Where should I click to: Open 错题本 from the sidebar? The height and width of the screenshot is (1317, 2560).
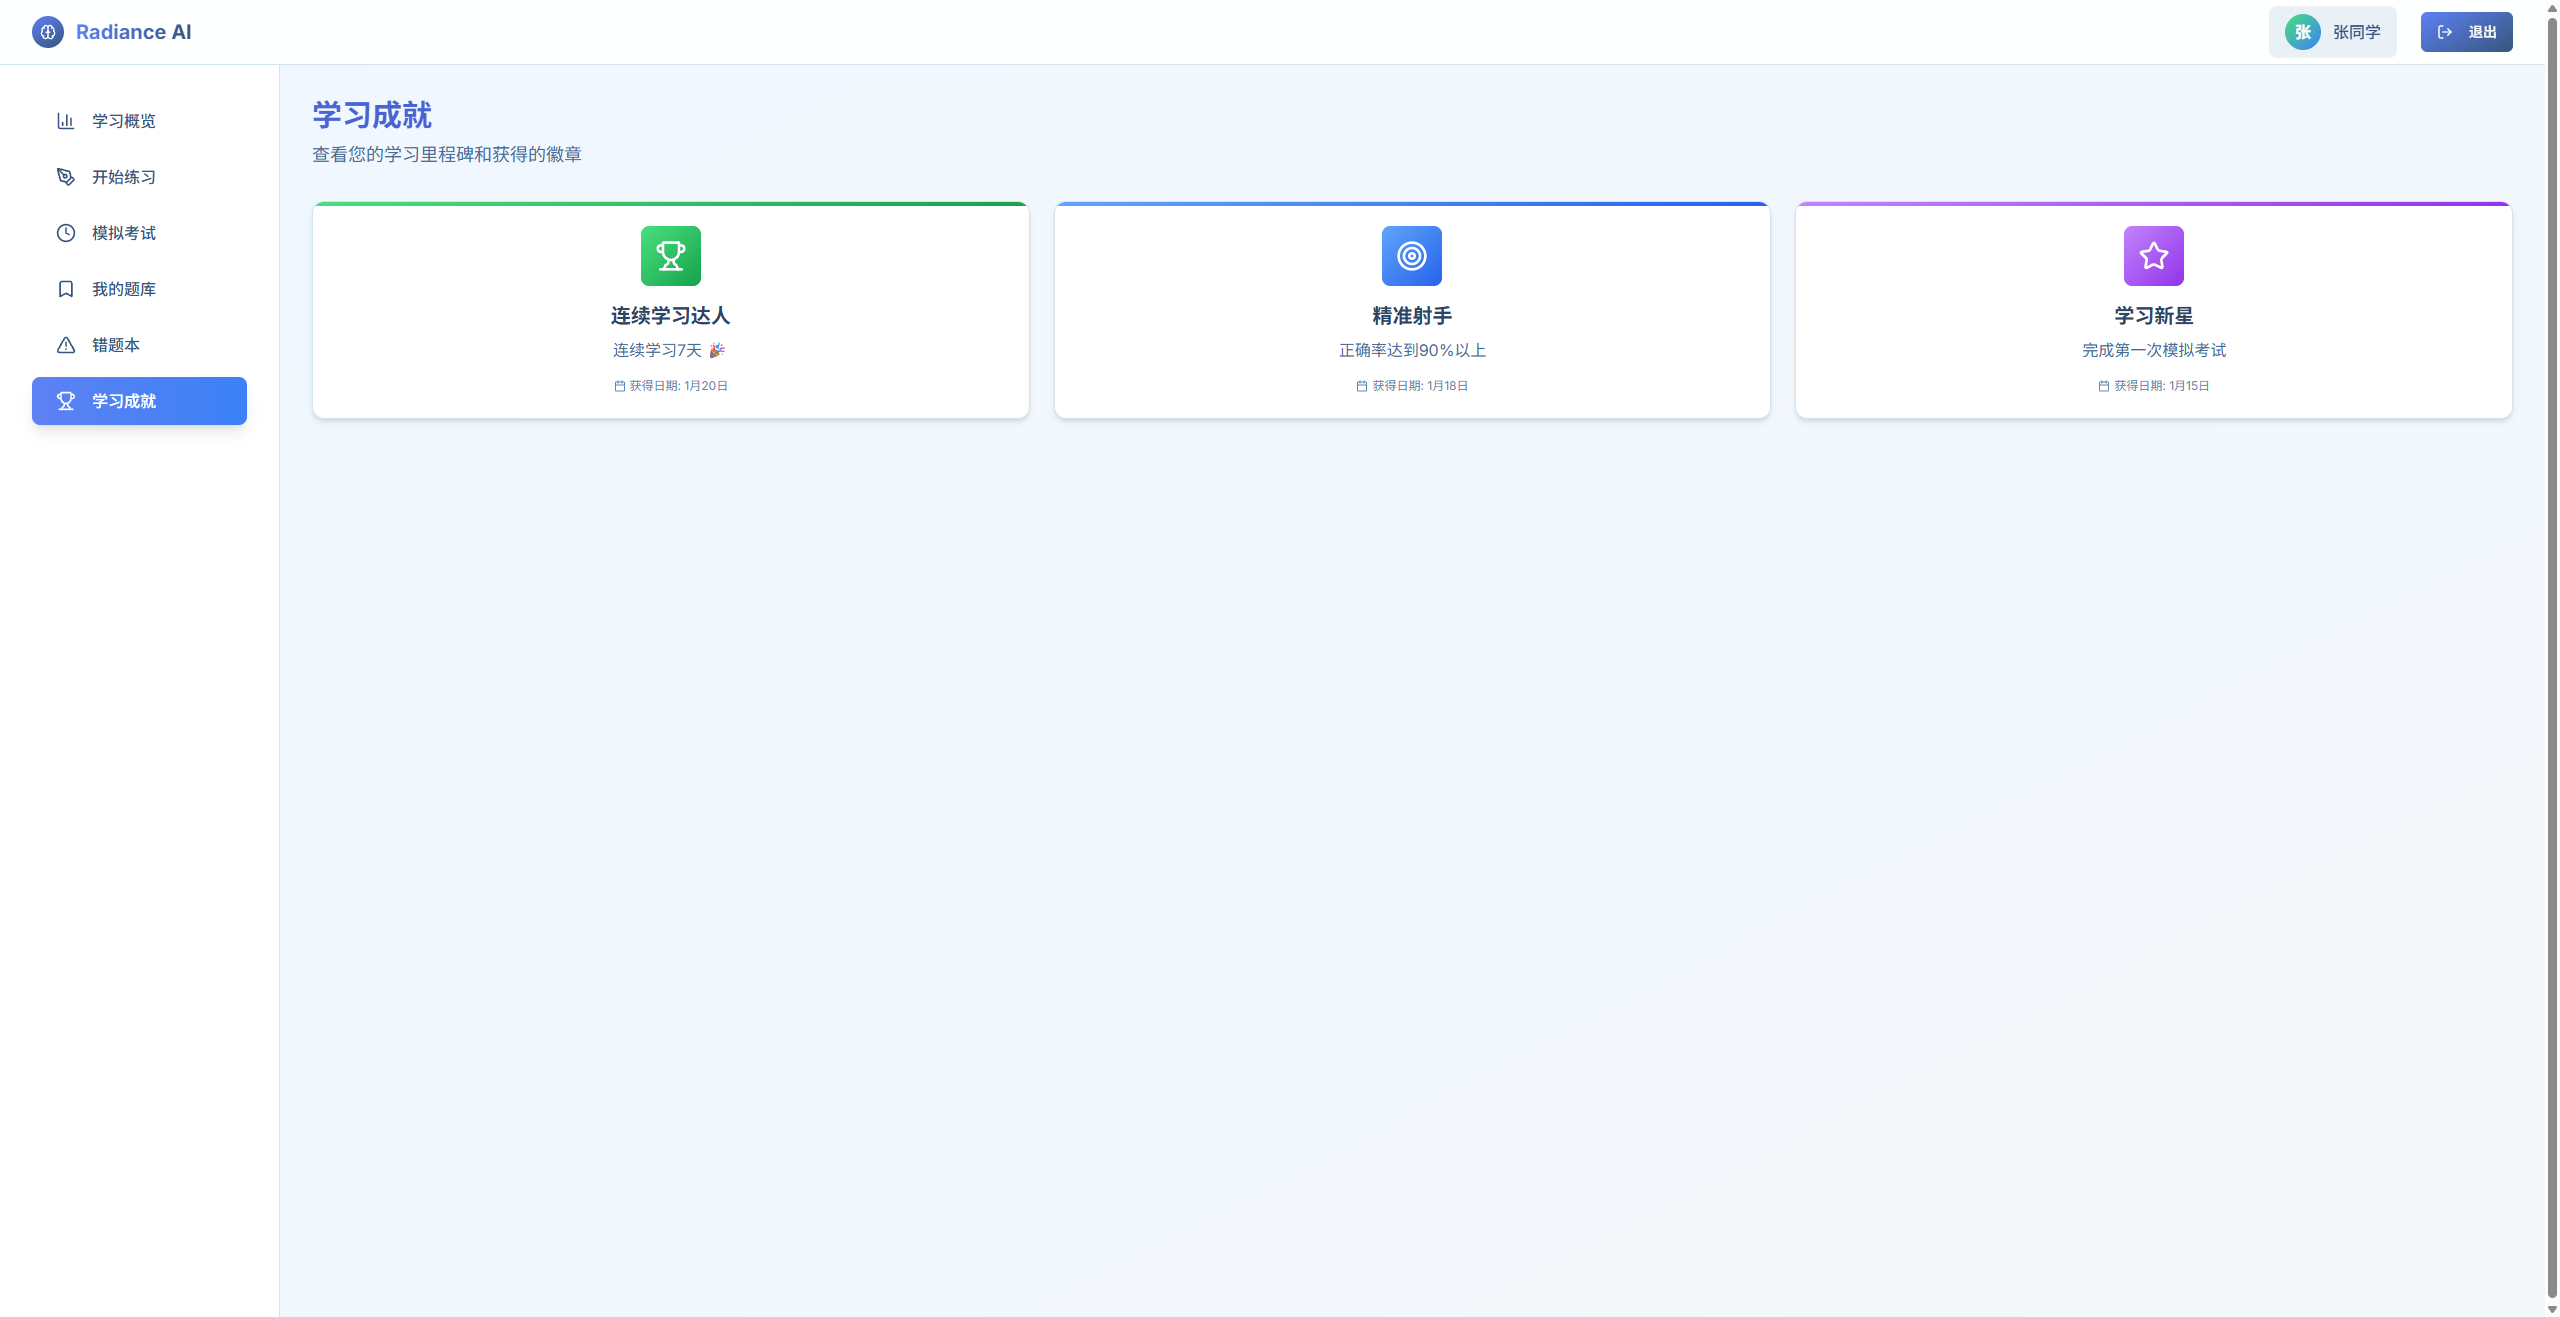[x=115, y=345]
